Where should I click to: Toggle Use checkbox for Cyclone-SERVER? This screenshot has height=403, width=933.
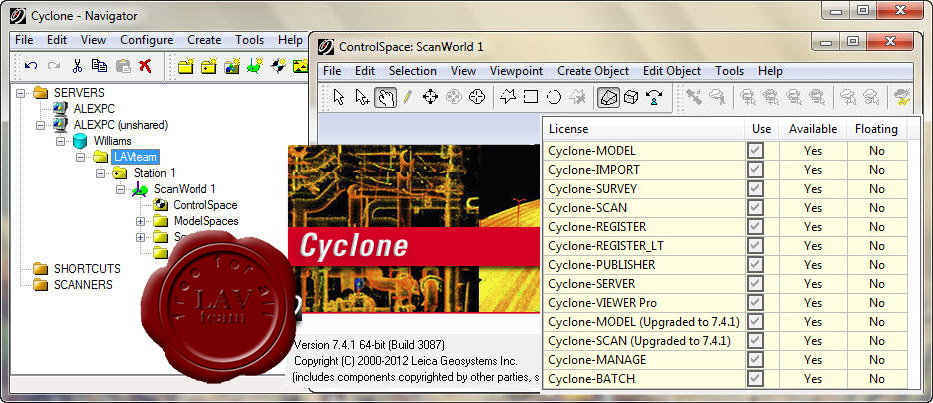point(755,283)
